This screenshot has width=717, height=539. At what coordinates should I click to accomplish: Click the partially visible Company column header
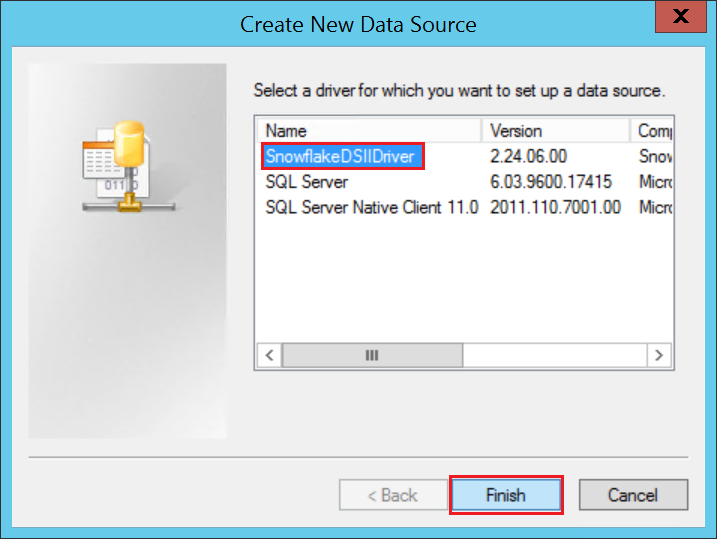coord(650,131)
